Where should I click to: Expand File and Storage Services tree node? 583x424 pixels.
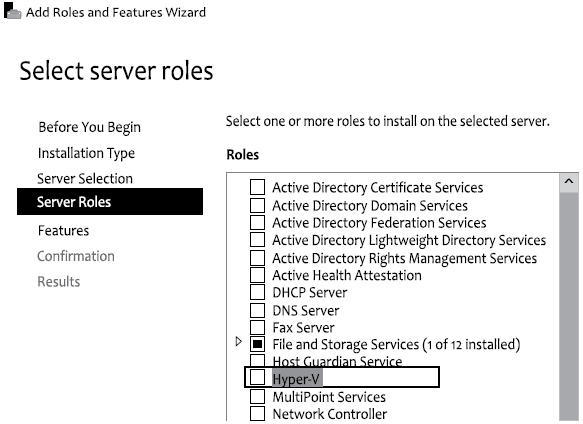tap(239, 341)
